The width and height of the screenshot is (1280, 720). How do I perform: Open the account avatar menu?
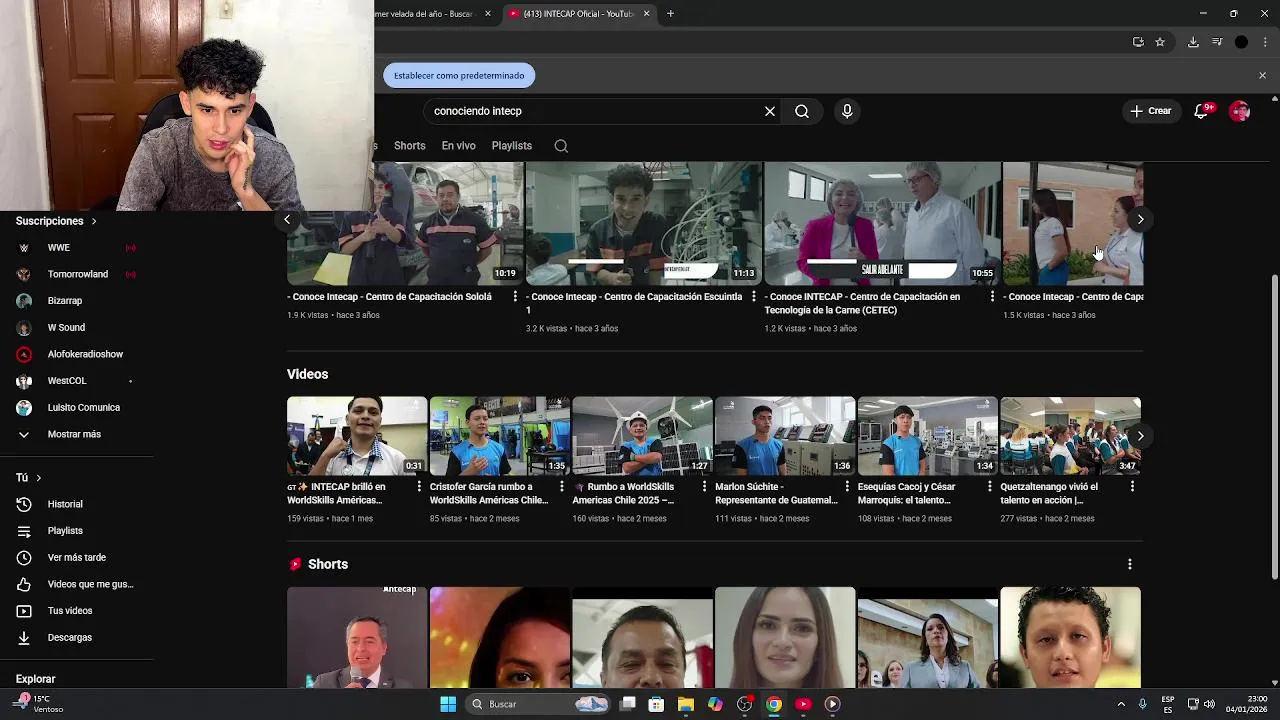pyautogui.click(x=1240, y=111)
